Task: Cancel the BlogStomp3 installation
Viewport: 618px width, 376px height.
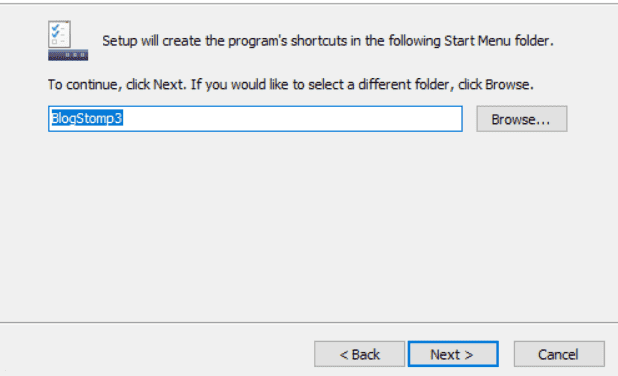Action: point(559,354)
